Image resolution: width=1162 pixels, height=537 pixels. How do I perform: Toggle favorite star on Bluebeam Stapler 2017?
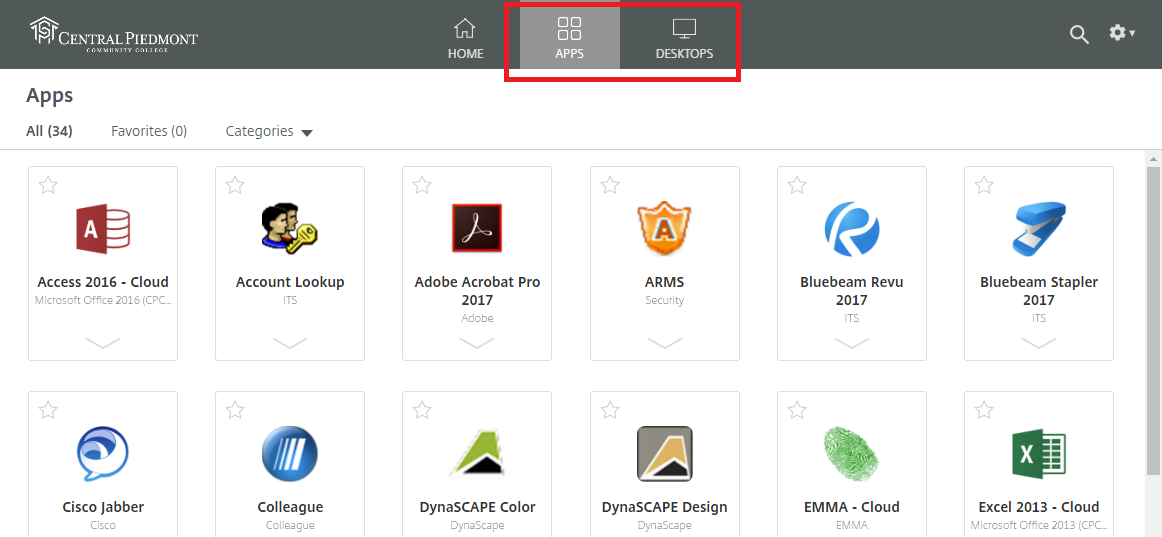983,185
